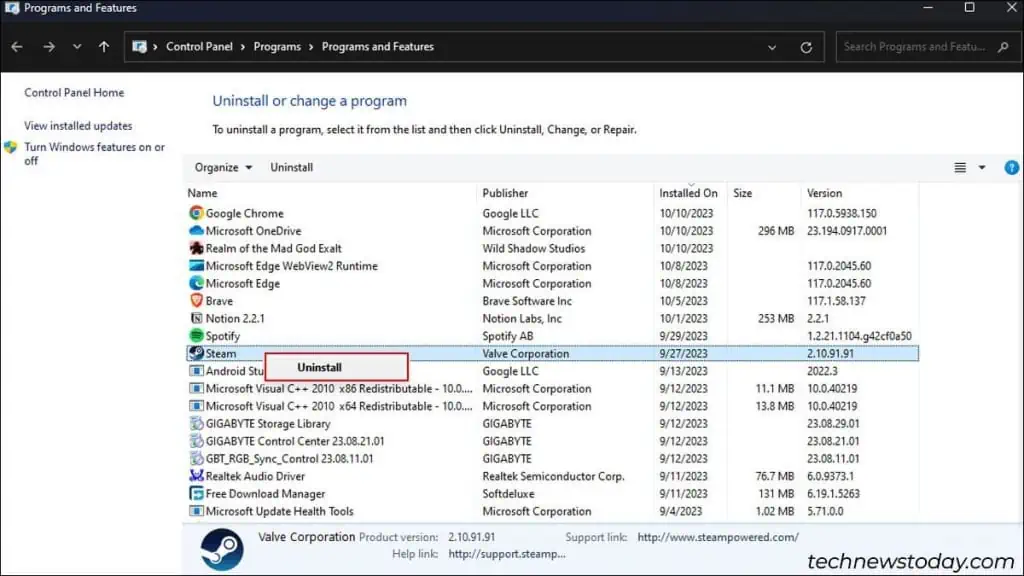The width and height of the screenshot is (1024, 576).
Task: Select the Google Chrome program icon
Action: (x=196, y=213)
